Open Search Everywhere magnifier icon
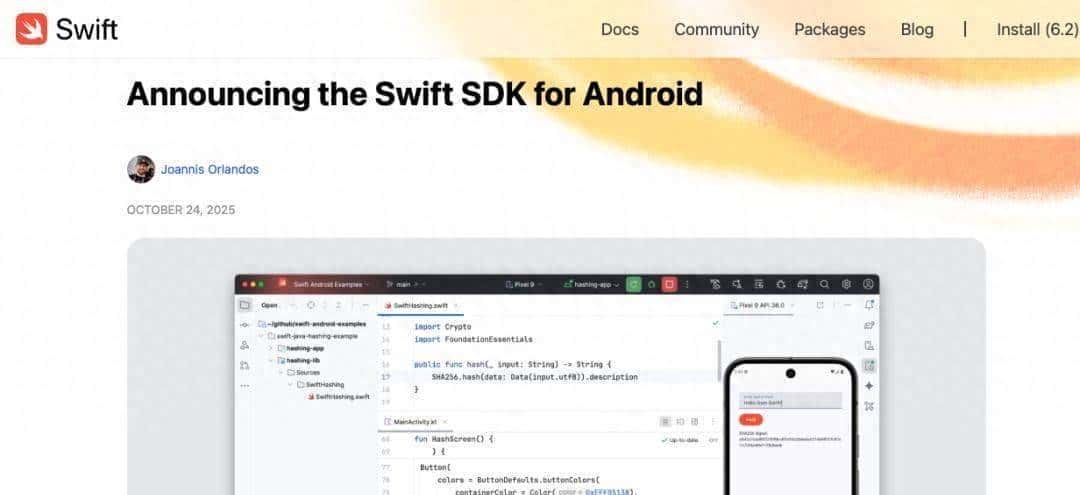Image resolution: width=1080 pixels, height=495 pixels. point(824,284)
